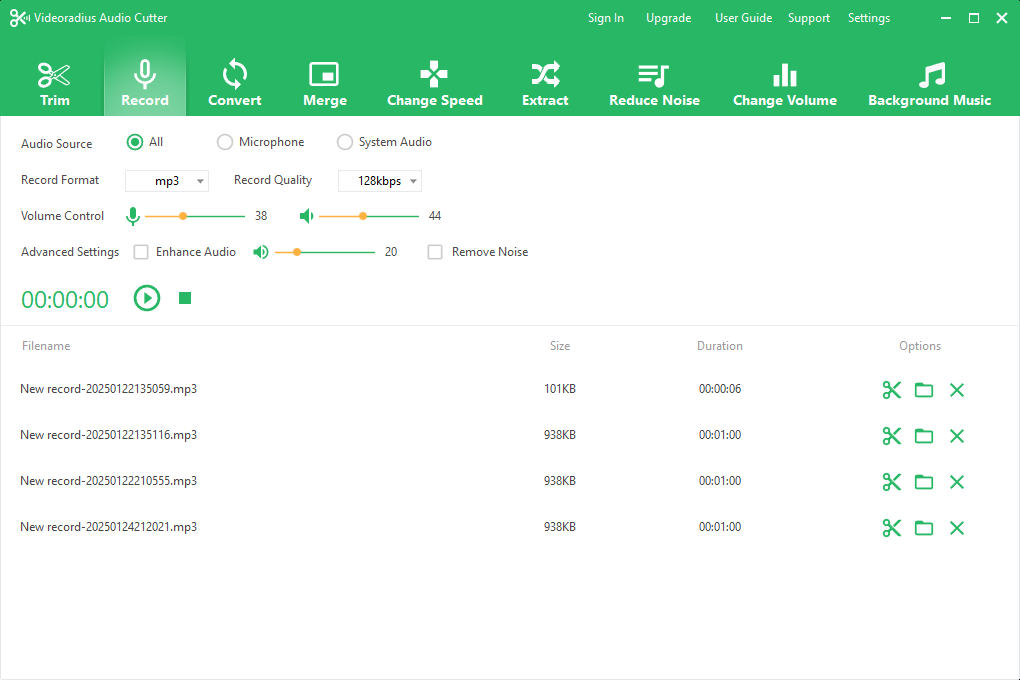Click the system speaker volume icon

[306, 216]
